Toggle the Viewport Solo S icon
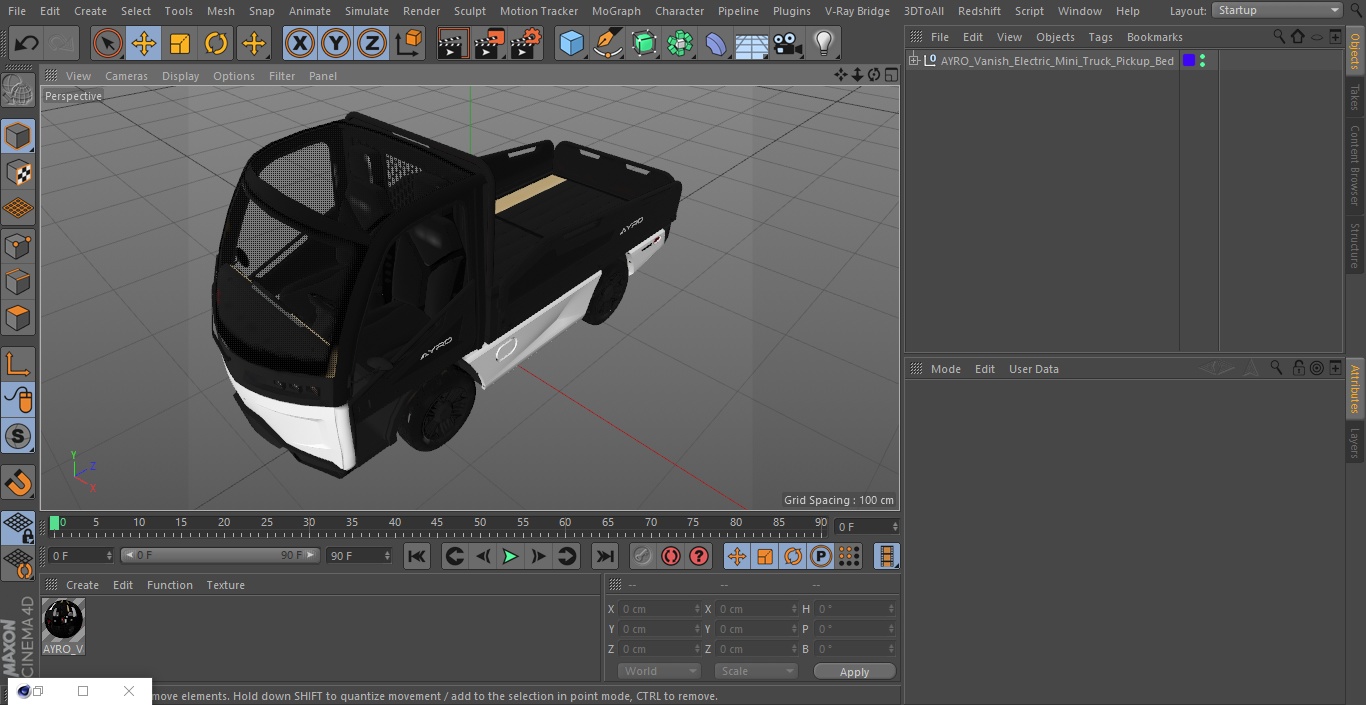Image resolution: width=1366 pixels, height=705 pixels. pos(18,436)
